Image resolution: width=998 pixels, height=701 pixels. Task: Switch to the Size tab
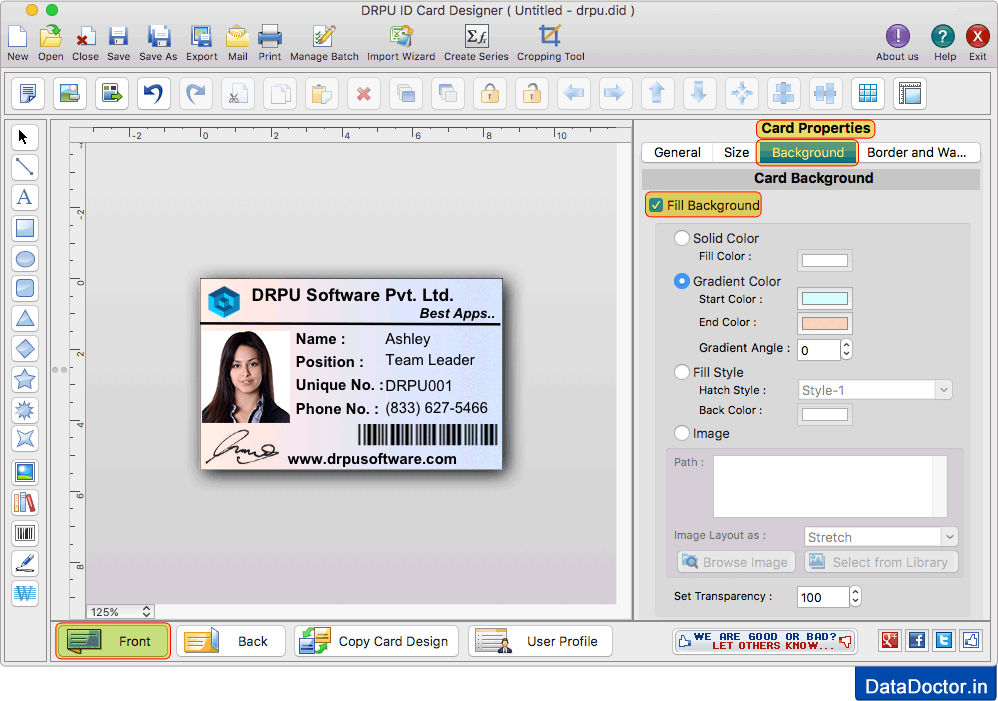coord(736,152)
